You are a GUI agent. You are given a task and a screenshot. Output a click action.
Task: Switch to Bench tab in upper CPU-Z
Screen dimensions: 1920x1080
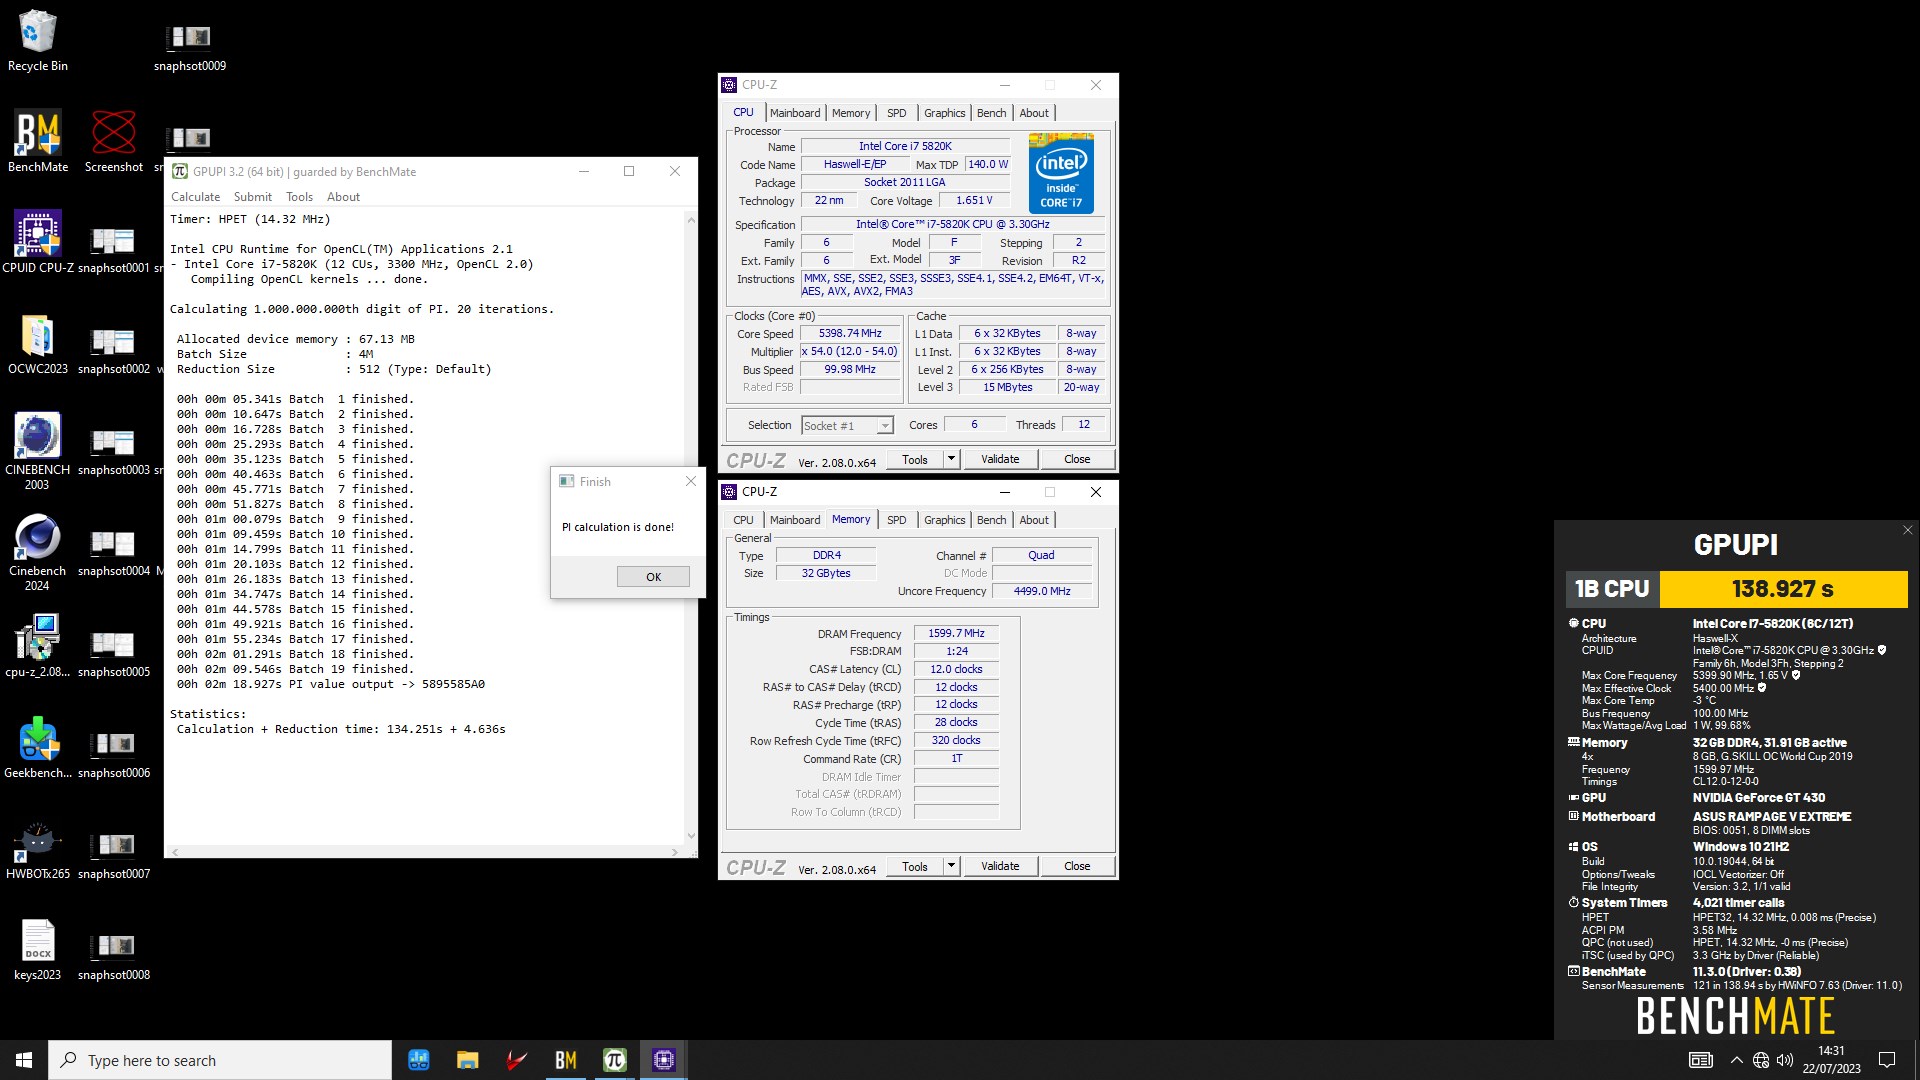point(991,113)
